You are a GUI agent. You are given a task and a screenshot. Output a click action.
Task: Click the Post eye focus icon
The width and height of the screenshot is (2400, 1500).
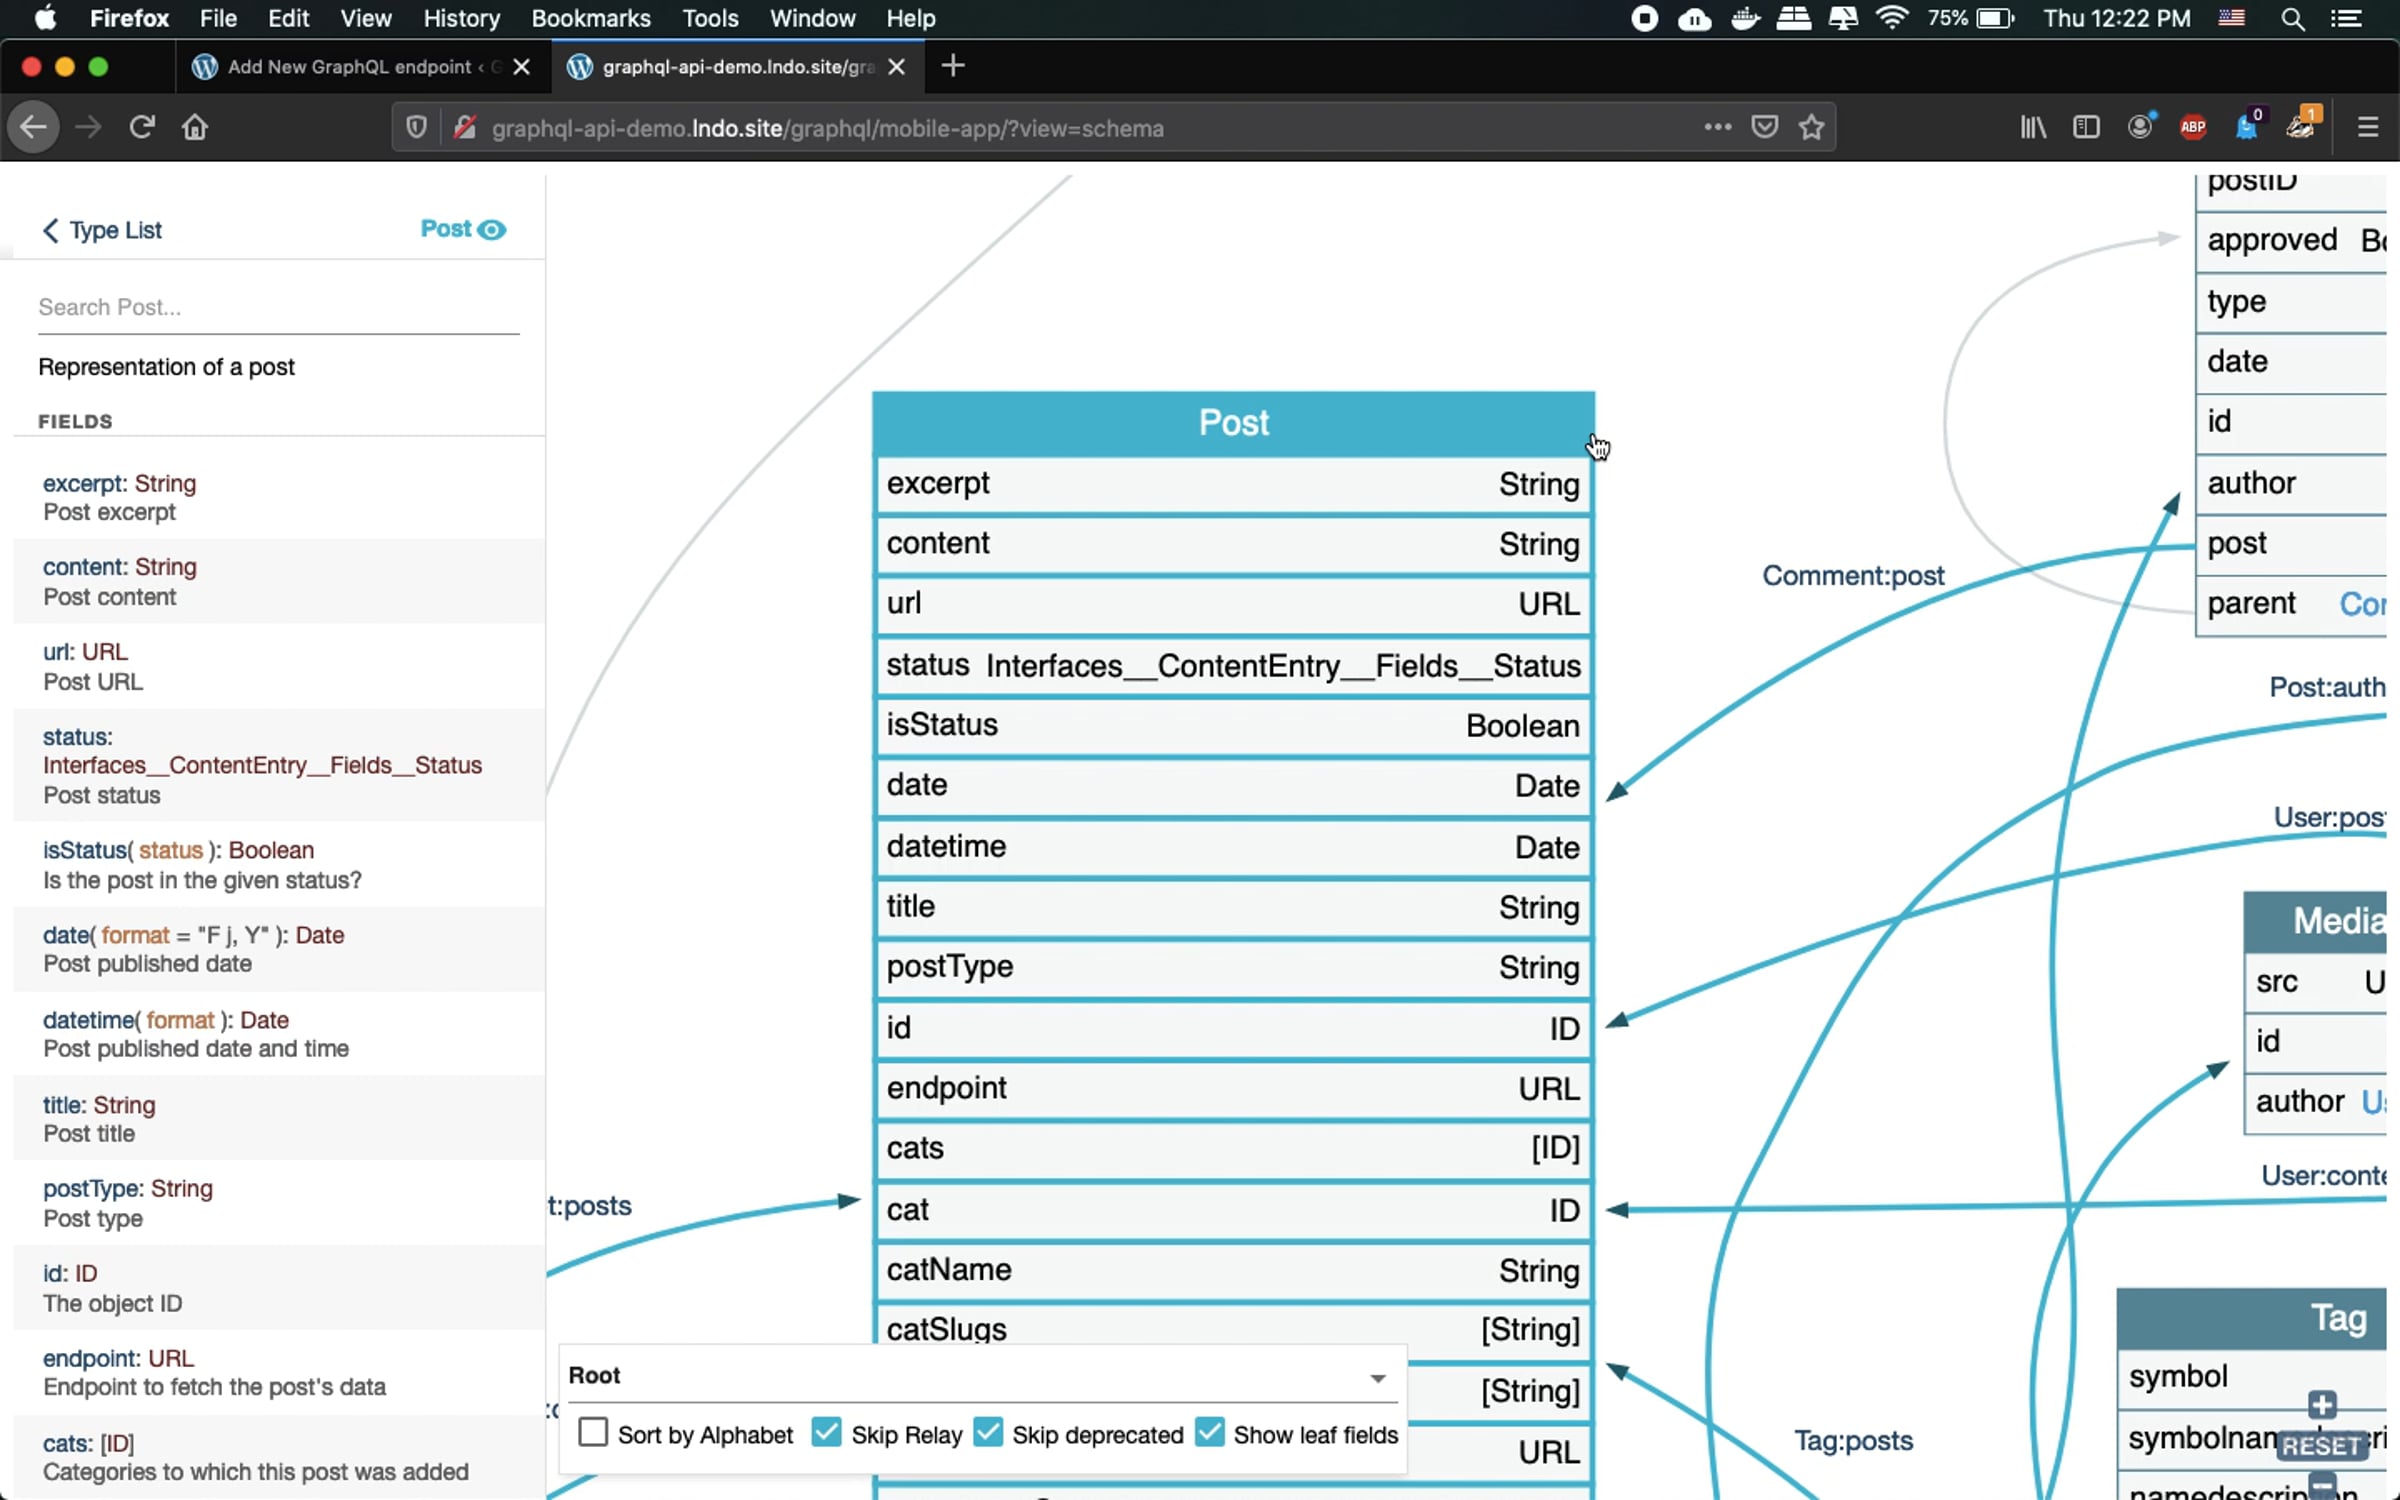491,230
